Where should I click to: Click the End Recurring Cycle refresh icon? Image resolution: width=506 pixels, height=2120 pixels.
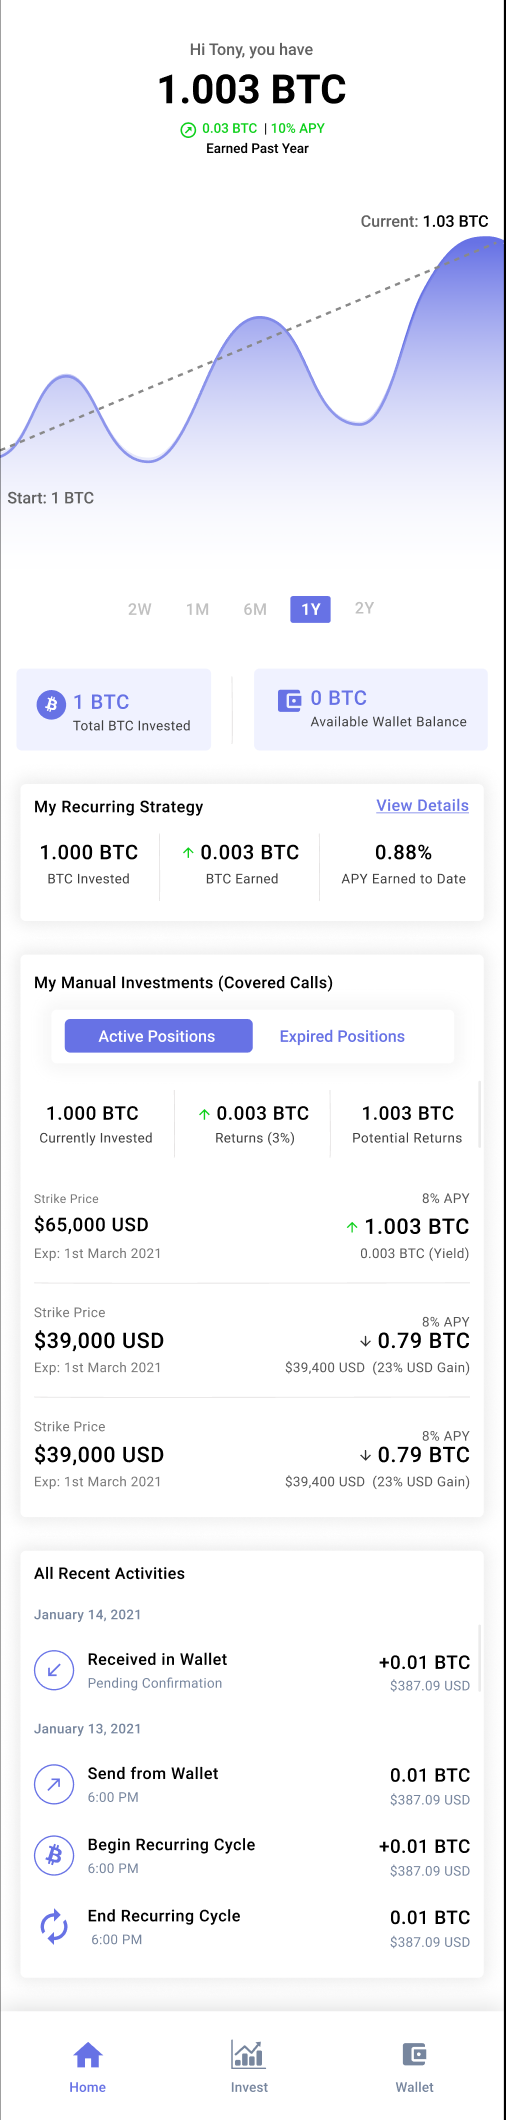click(54, 1926)
